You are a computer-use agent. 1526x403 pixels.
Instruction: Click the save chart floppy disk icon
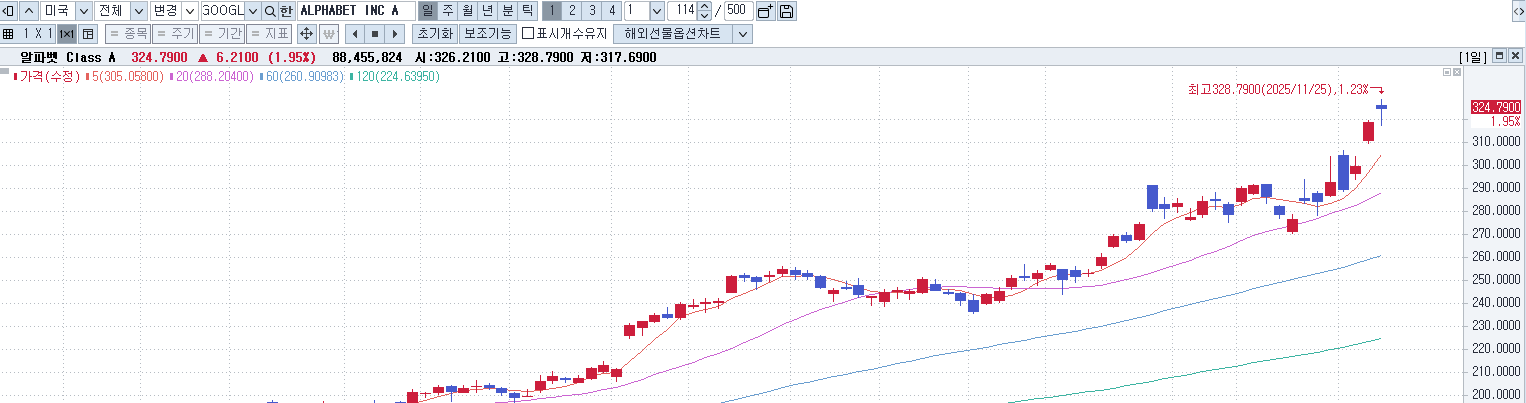point(786,11)
